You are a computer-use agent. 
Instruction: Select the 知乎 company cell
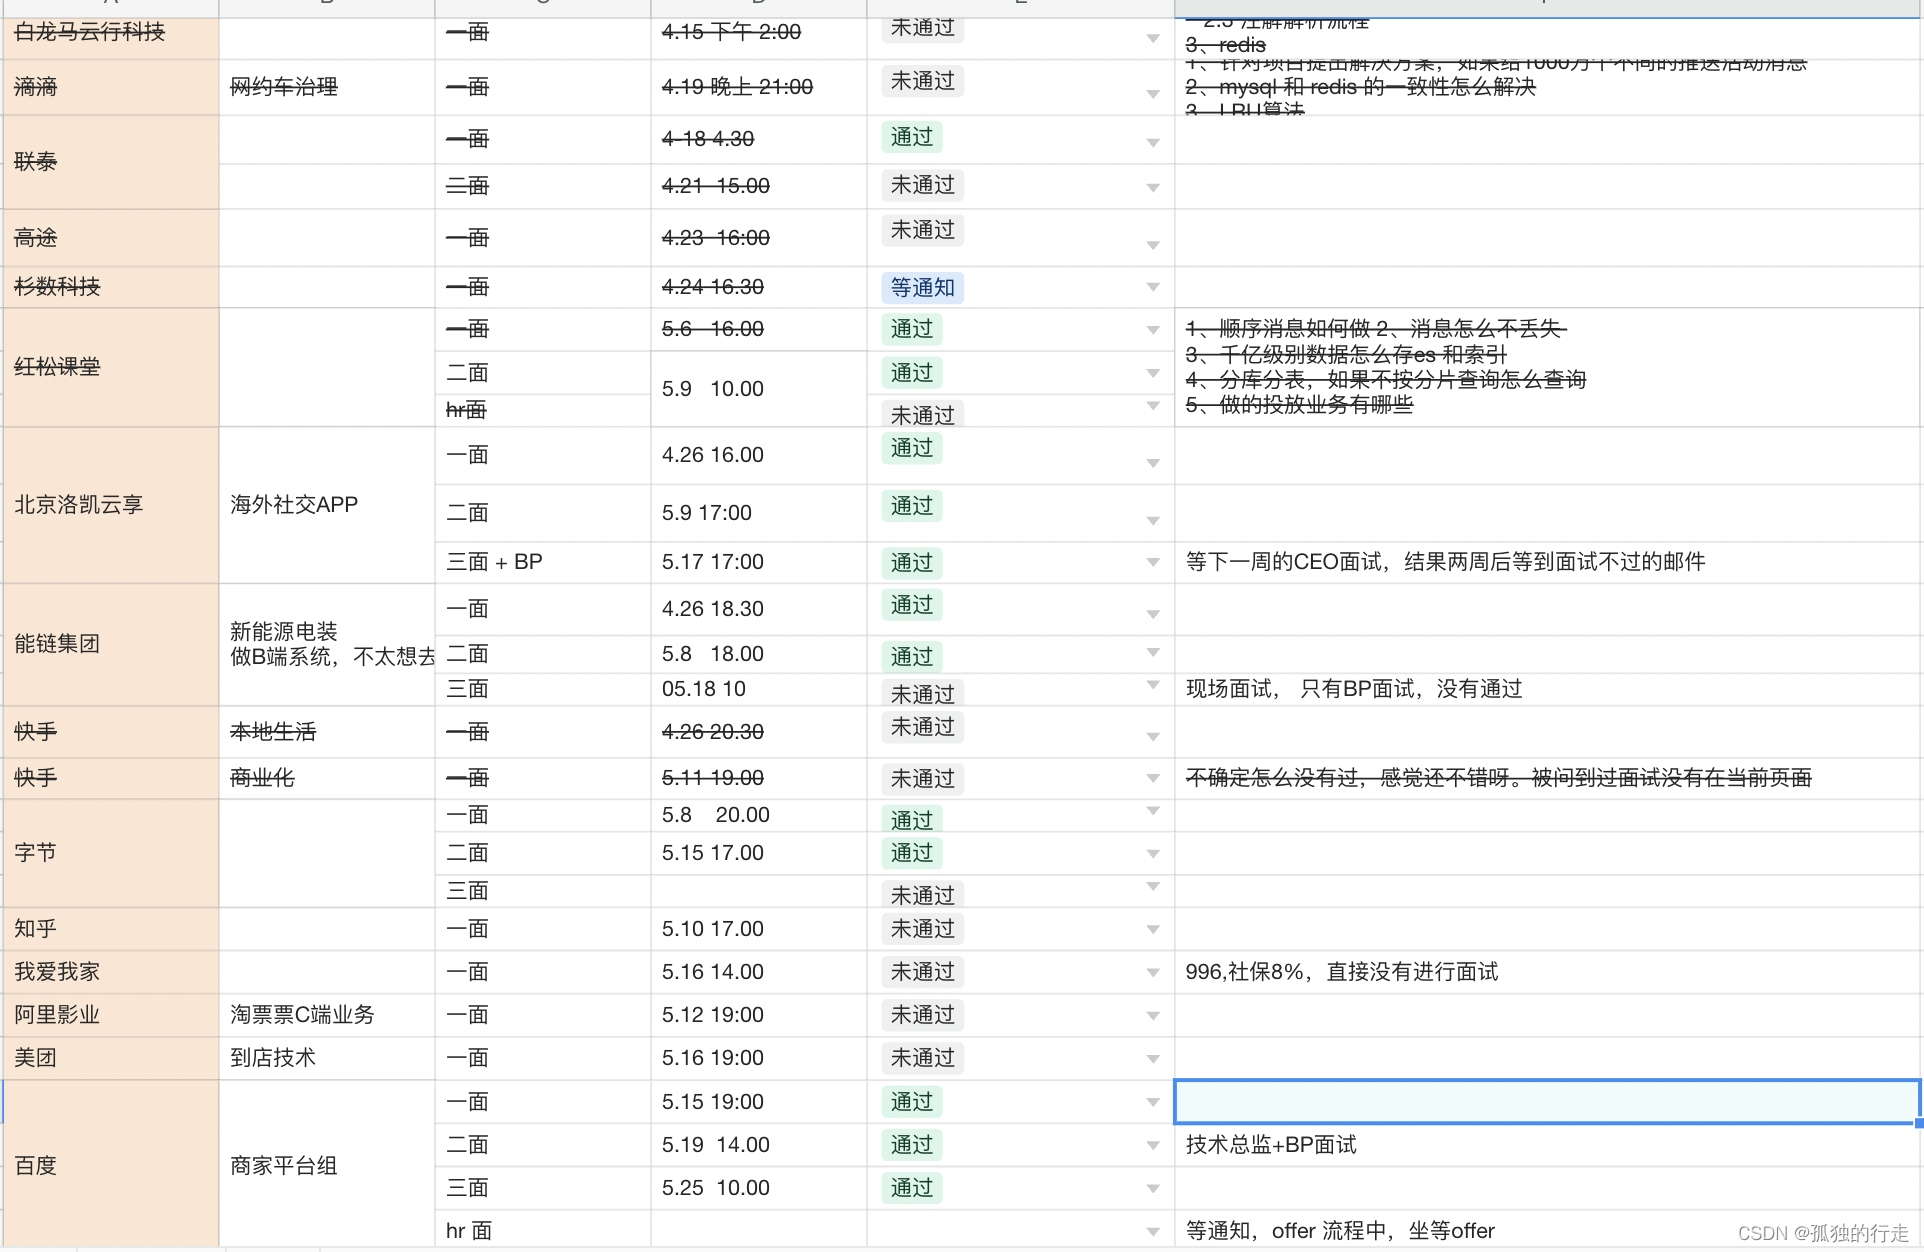click(x=111, y=929)
